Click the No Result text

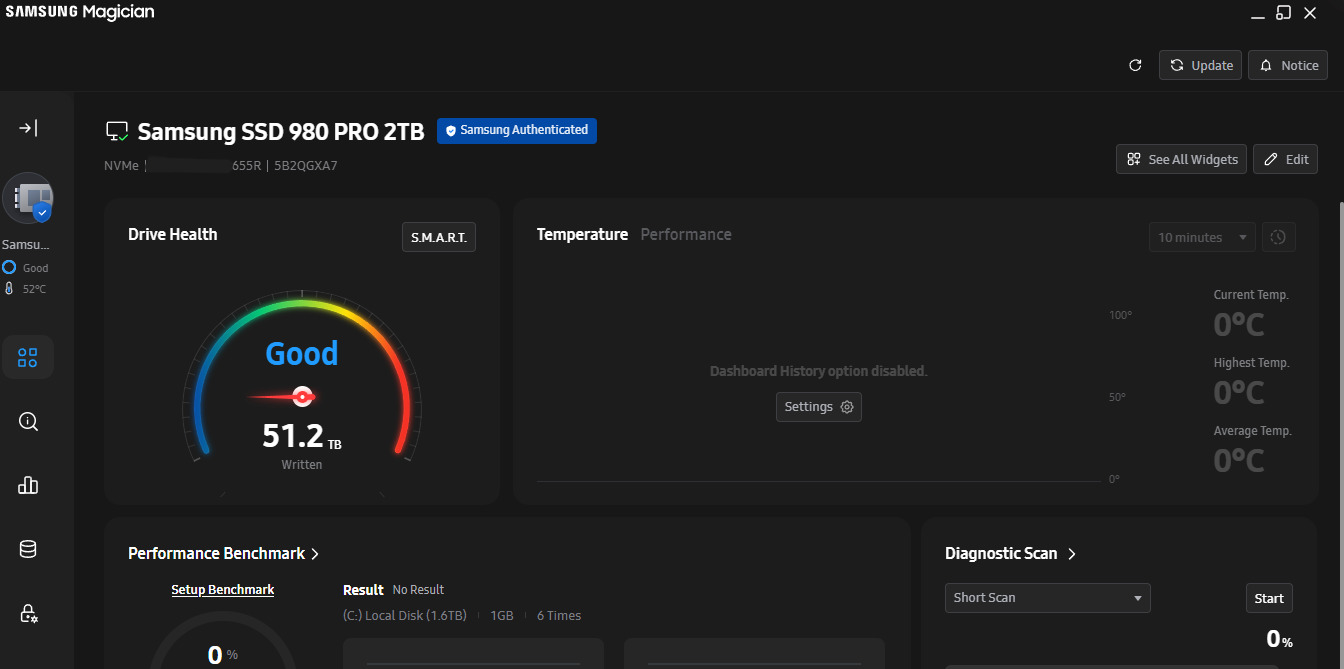pyautogui.click(x=418, y=590)
